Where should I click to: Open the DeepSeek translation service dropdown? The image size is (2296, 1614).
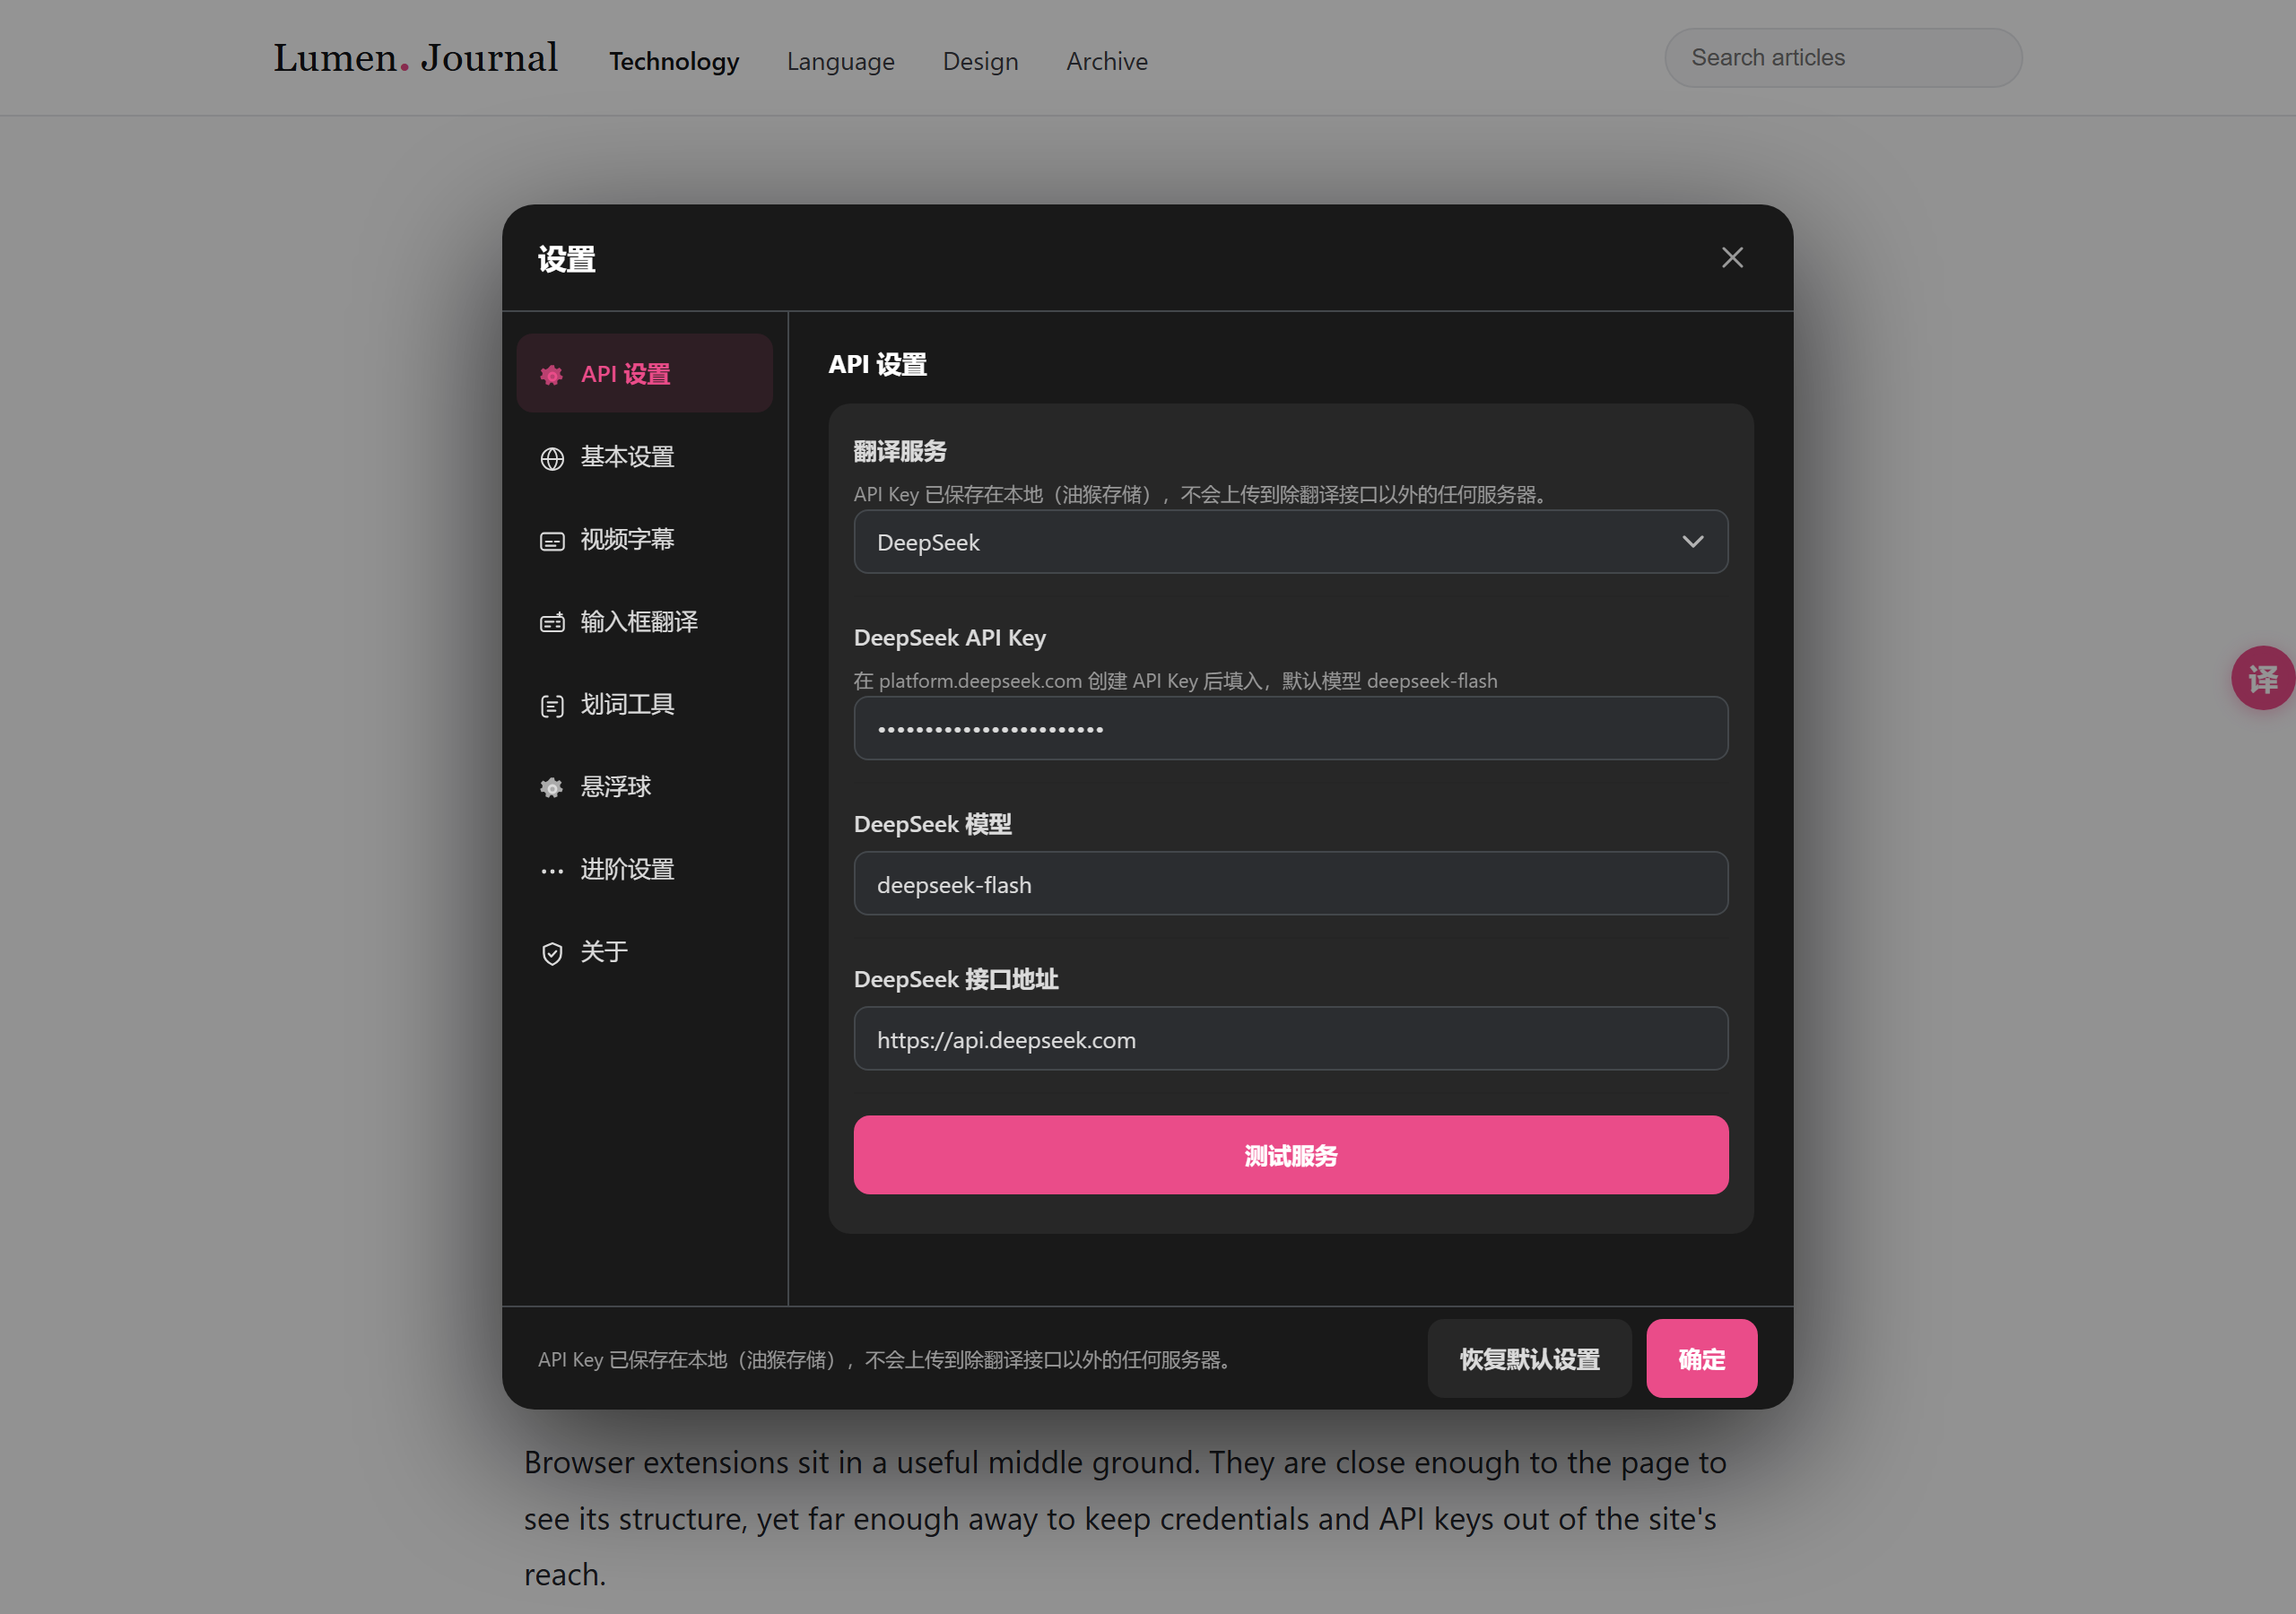point(1290,542)
